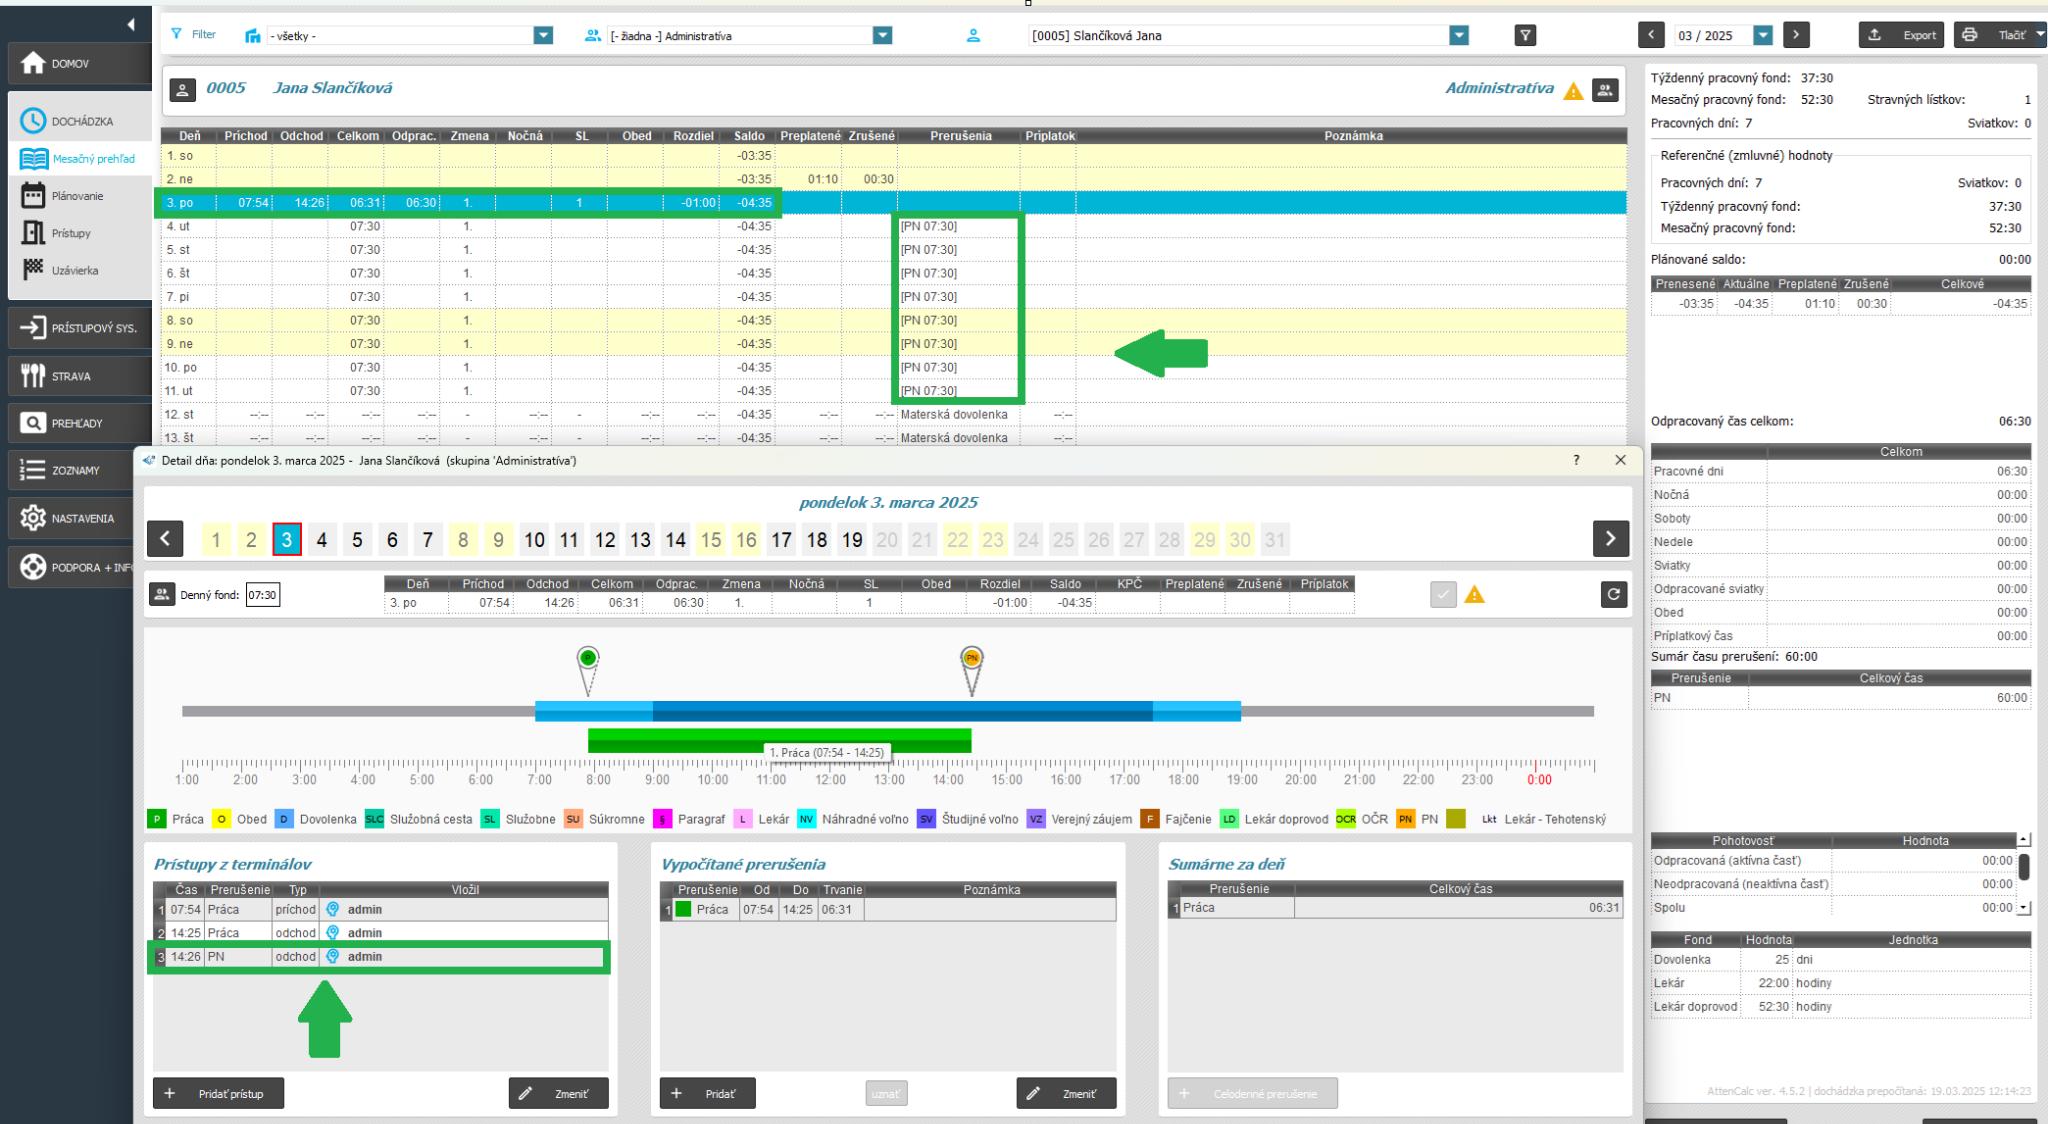Click the orange PN pin on timeline
Screen dimensions: 2048x1124
click(x=971, y=659)
